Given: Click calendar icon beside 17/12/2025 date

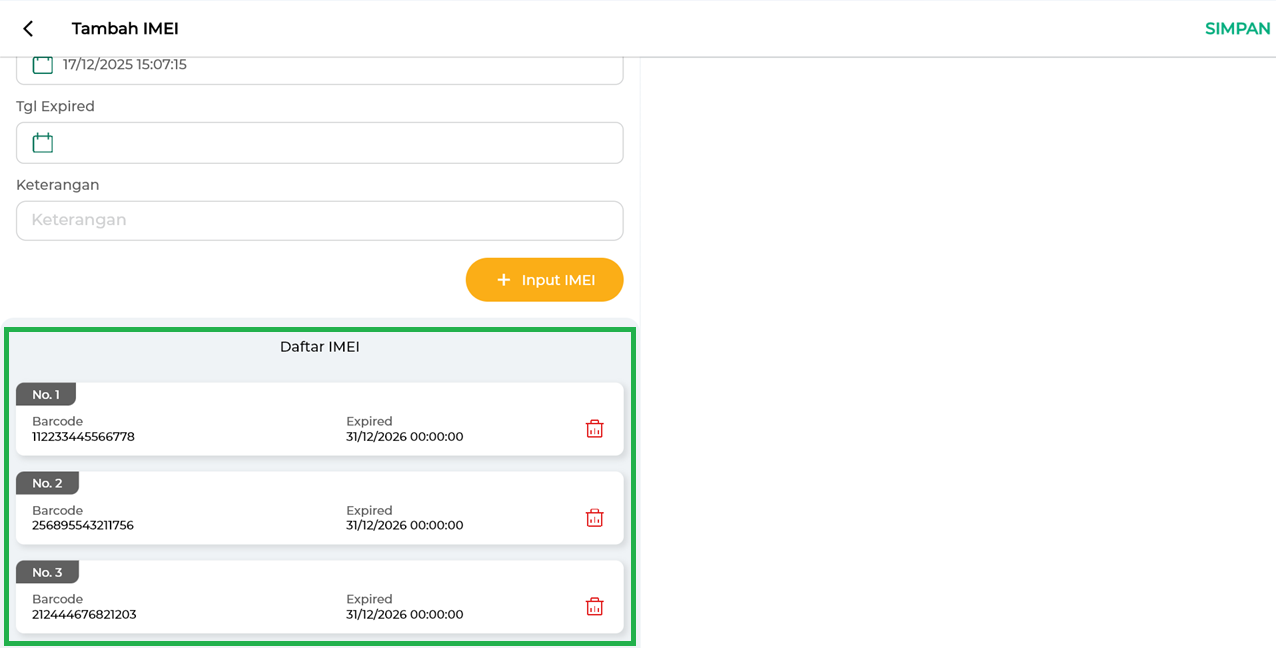Looking at the screenshot, I should coord(42,65).
